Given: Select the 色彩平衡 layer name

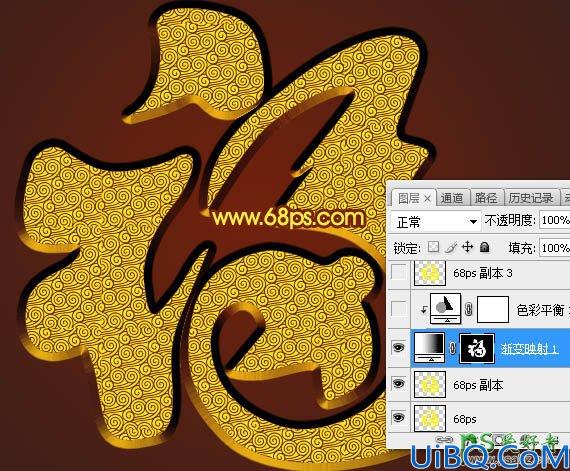Looking at the screenshot, I should (x=541, y=310).
